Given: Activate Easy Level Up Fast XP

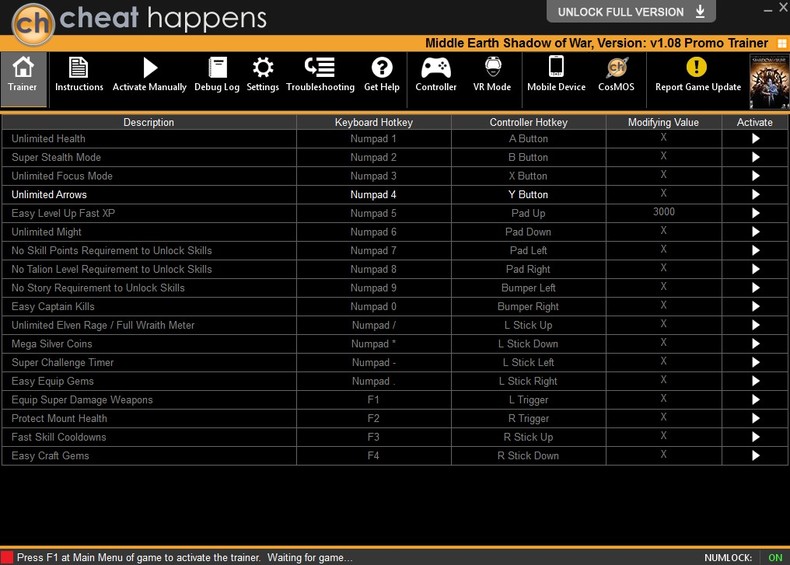Looking at the screenshot, I should pyautogui.click(x=755, y=213).
